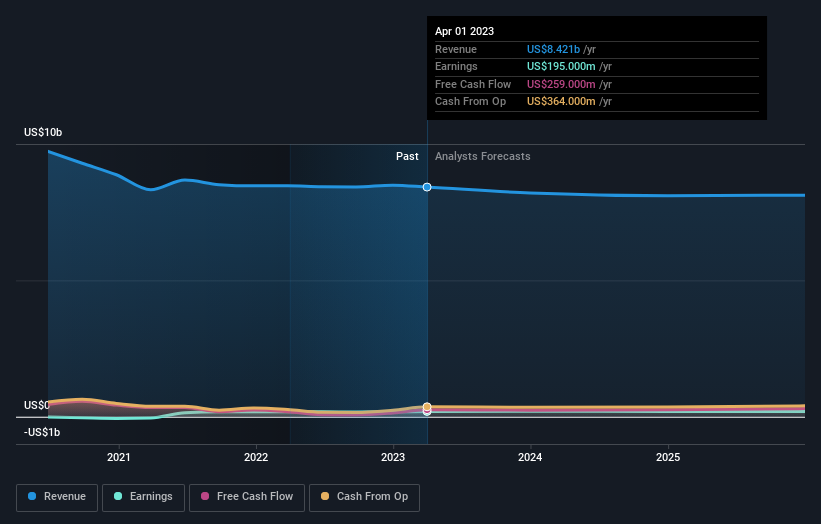The width and height of the screenshot is (821, 524).
Task: Toggle the Earnings legend button
Action: (x=143, y=497)
